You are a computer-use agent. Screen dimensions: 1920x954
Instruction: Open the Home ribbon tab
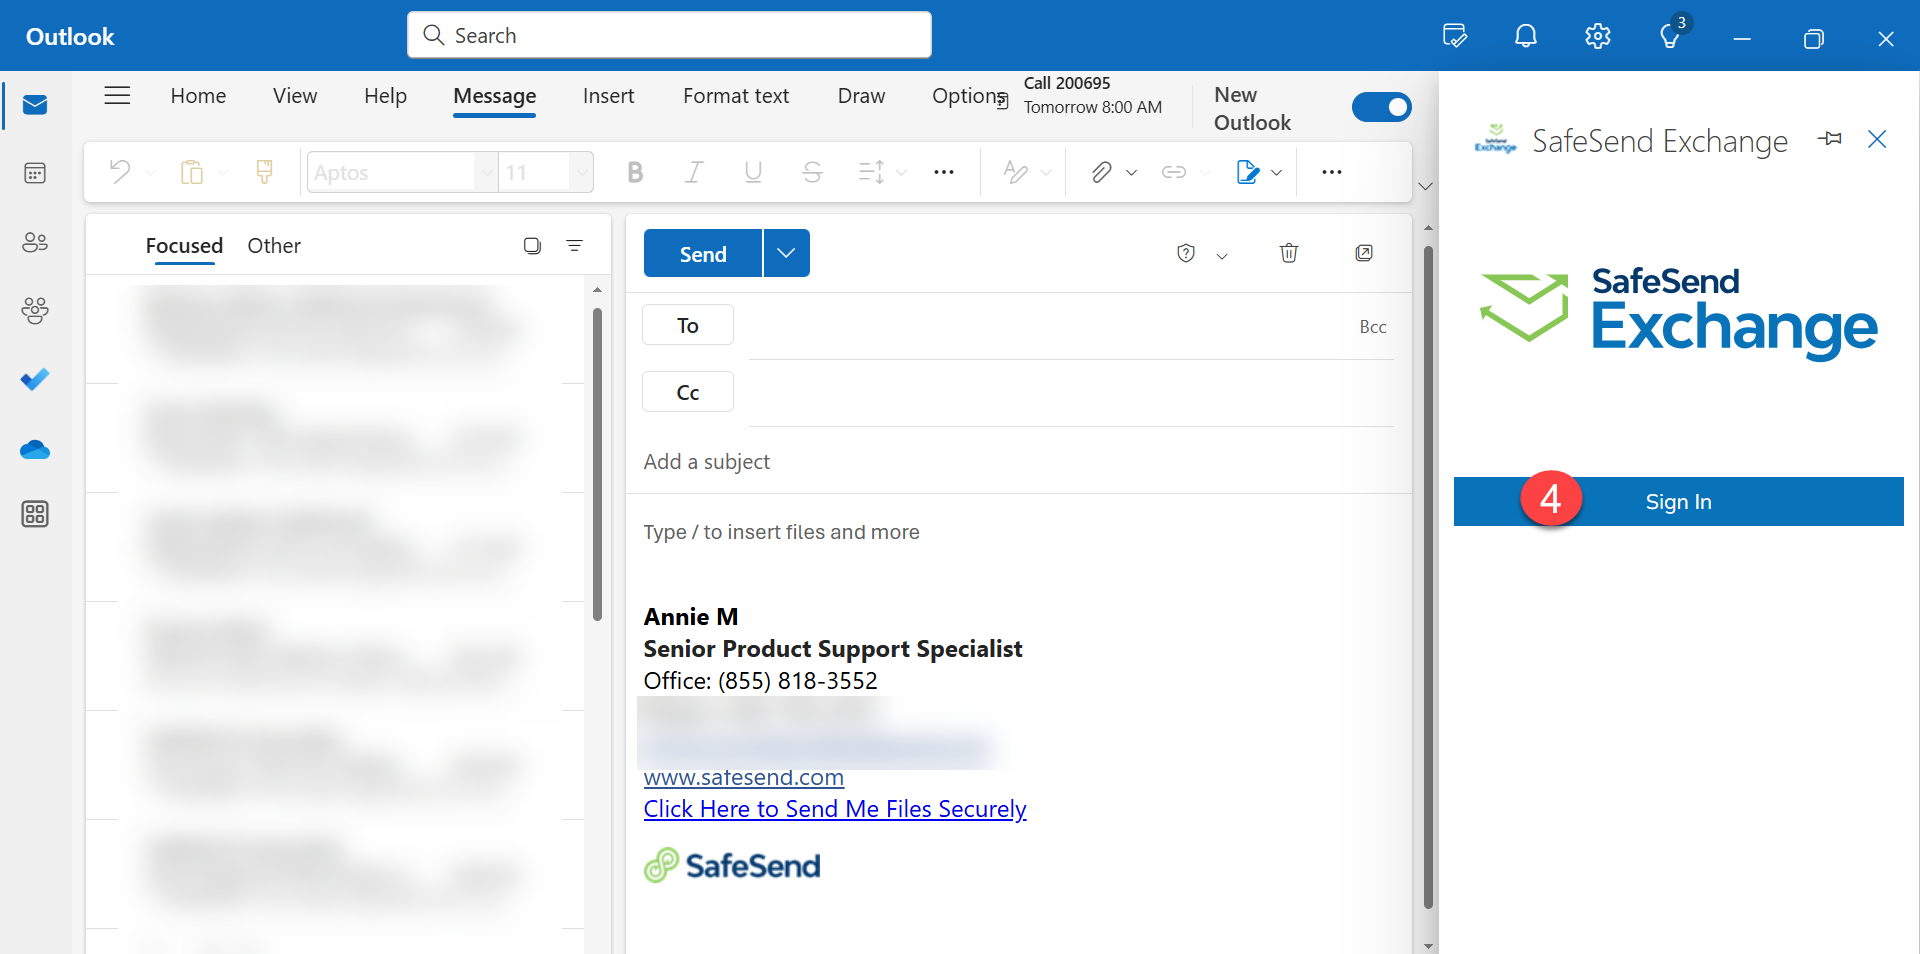(198, 96)
